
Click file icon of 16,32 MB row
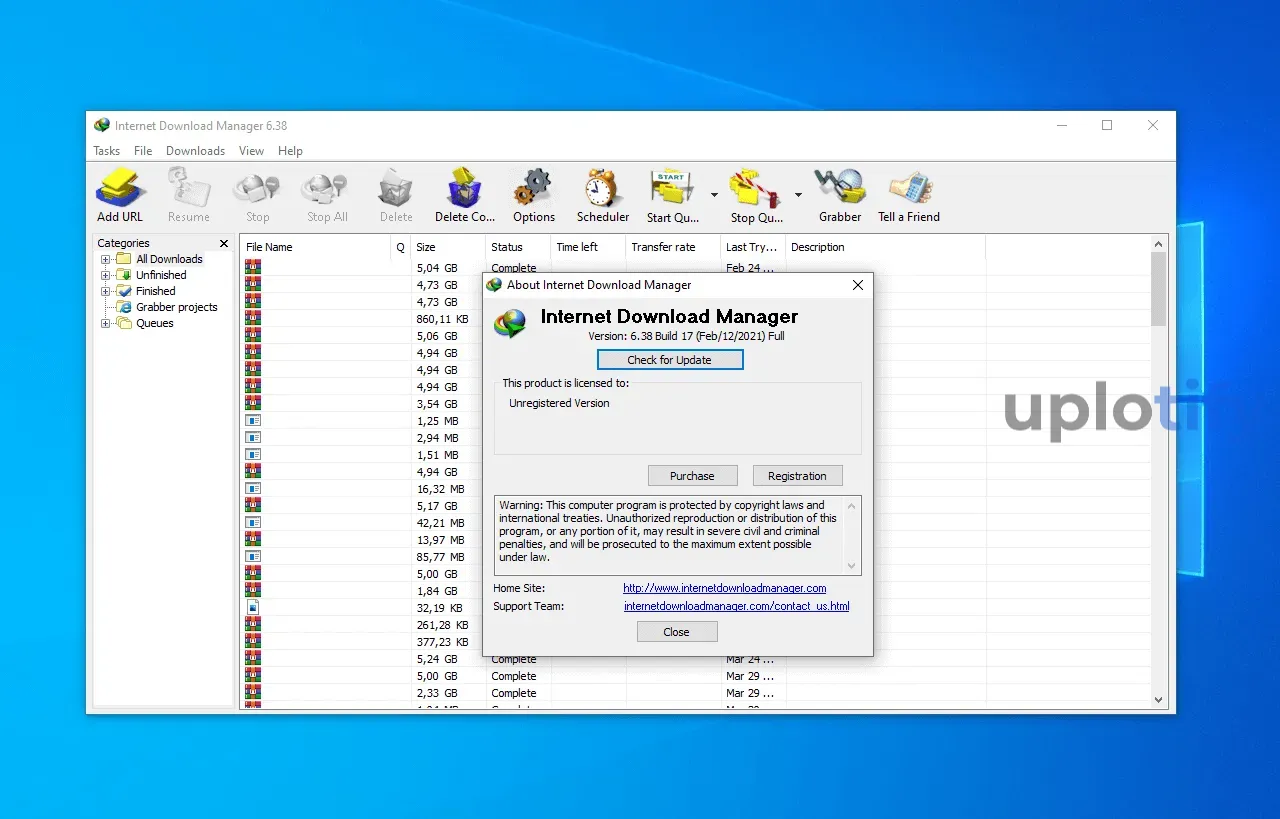click(x=253, y=488)
